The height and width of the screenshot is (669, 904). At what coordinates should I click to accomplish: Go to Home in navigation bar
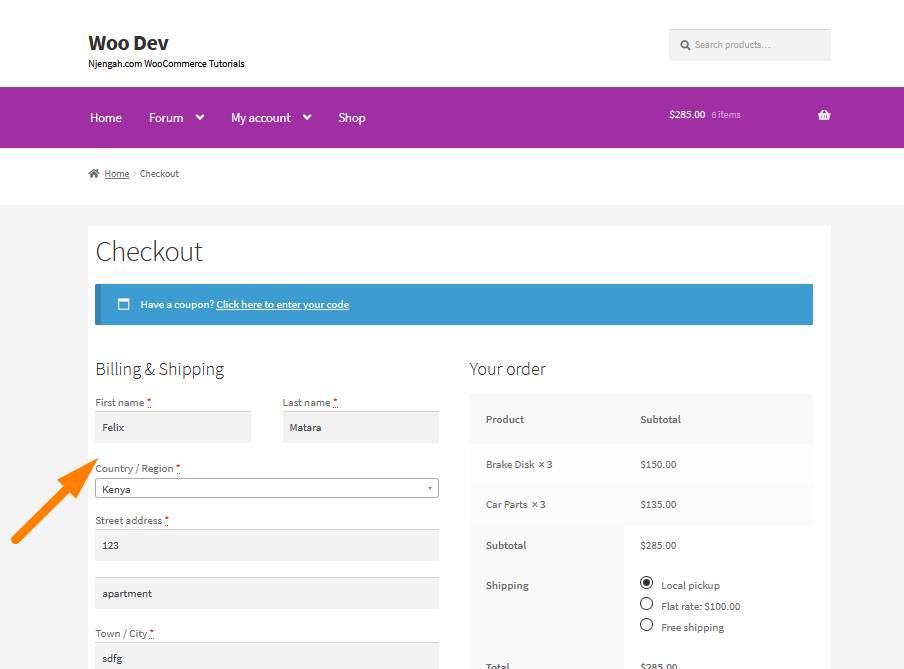pyautogui.click(x=106, y=118)
